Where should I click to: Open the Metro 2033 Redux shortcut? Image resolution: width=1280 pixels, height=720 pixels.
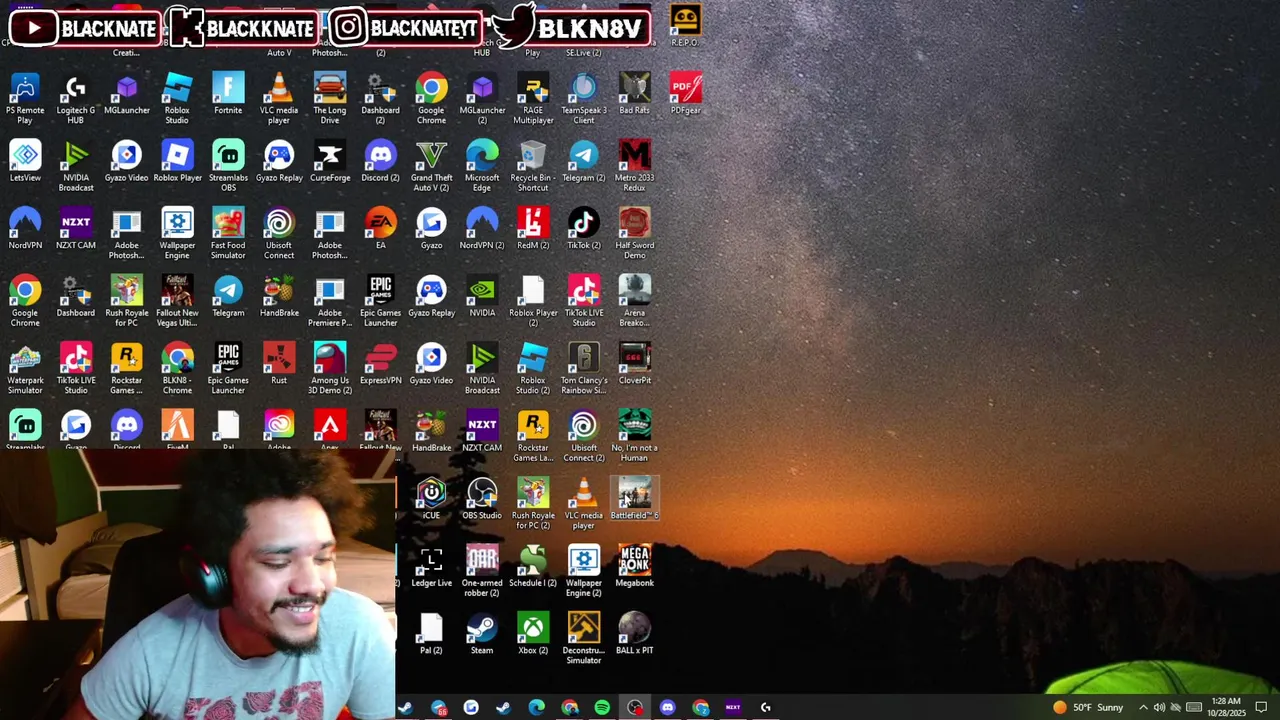(635, 166)
